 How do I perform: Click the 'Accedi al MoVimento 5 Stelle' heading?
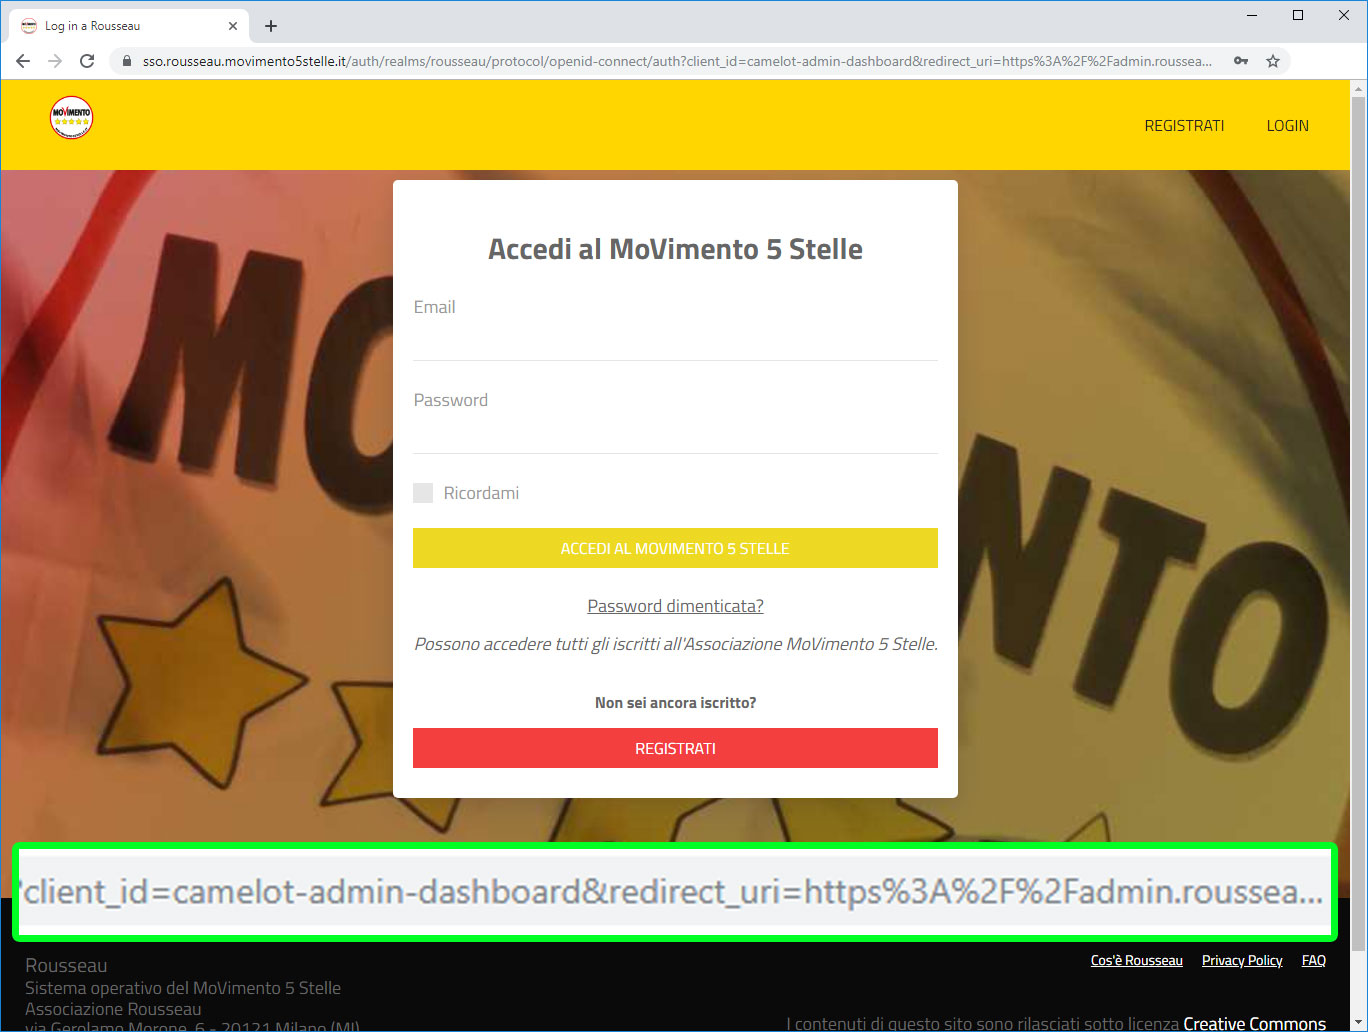tap(675, 249)
